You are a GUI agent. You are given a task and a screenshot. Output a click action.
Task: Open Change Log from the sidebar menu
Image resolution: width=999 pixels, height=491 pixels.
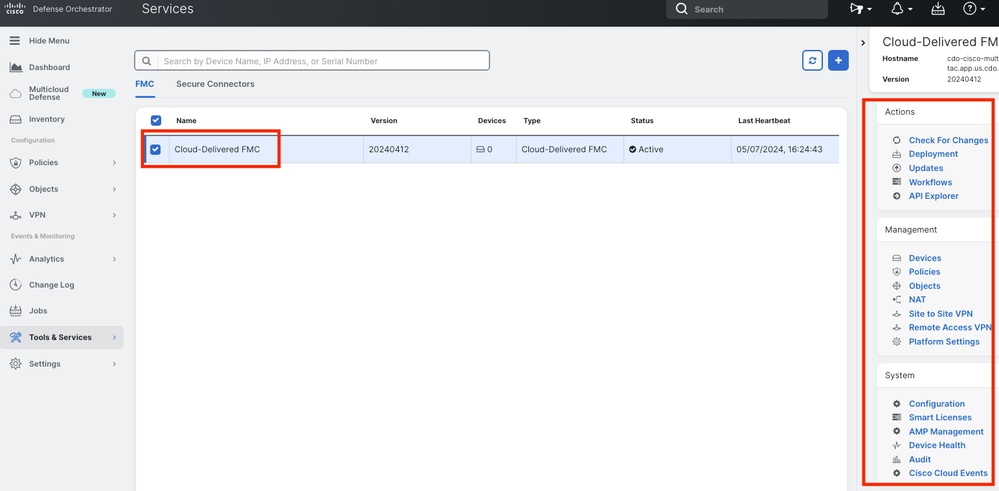coord(52,285)
